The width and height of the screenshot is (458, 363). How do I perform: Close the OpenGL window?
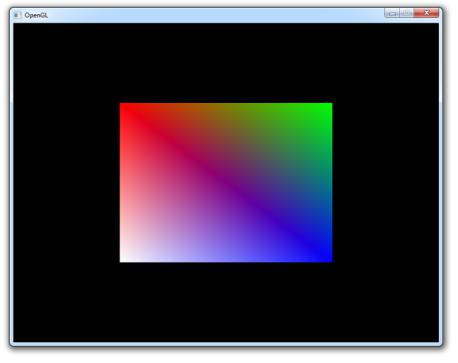[426, 13]
